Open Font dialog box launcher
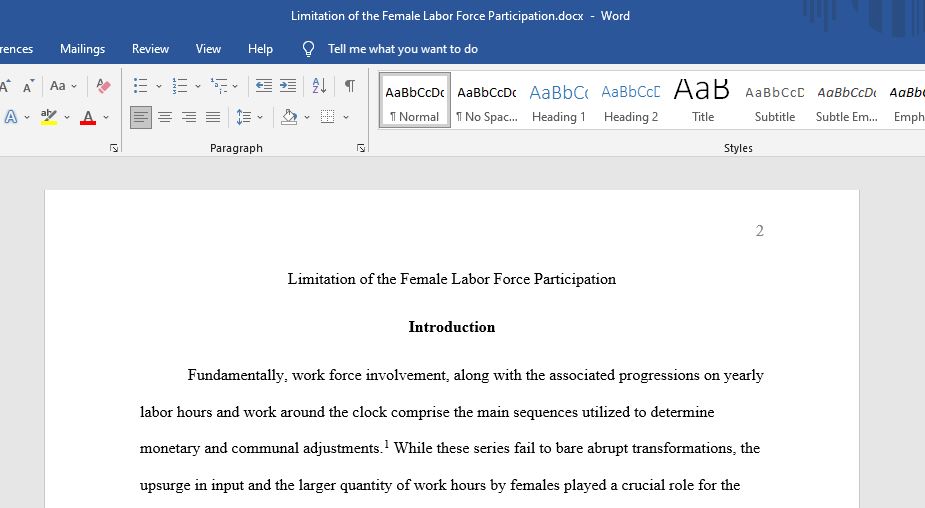Screen dimensions: 925x508 pyautogui.click(x=114, y=149)
